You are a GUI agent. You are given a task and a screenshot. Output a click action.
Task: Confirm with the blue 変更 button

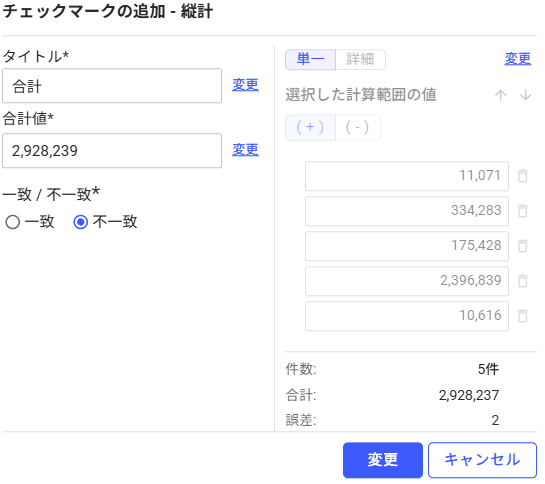point(383,460)
